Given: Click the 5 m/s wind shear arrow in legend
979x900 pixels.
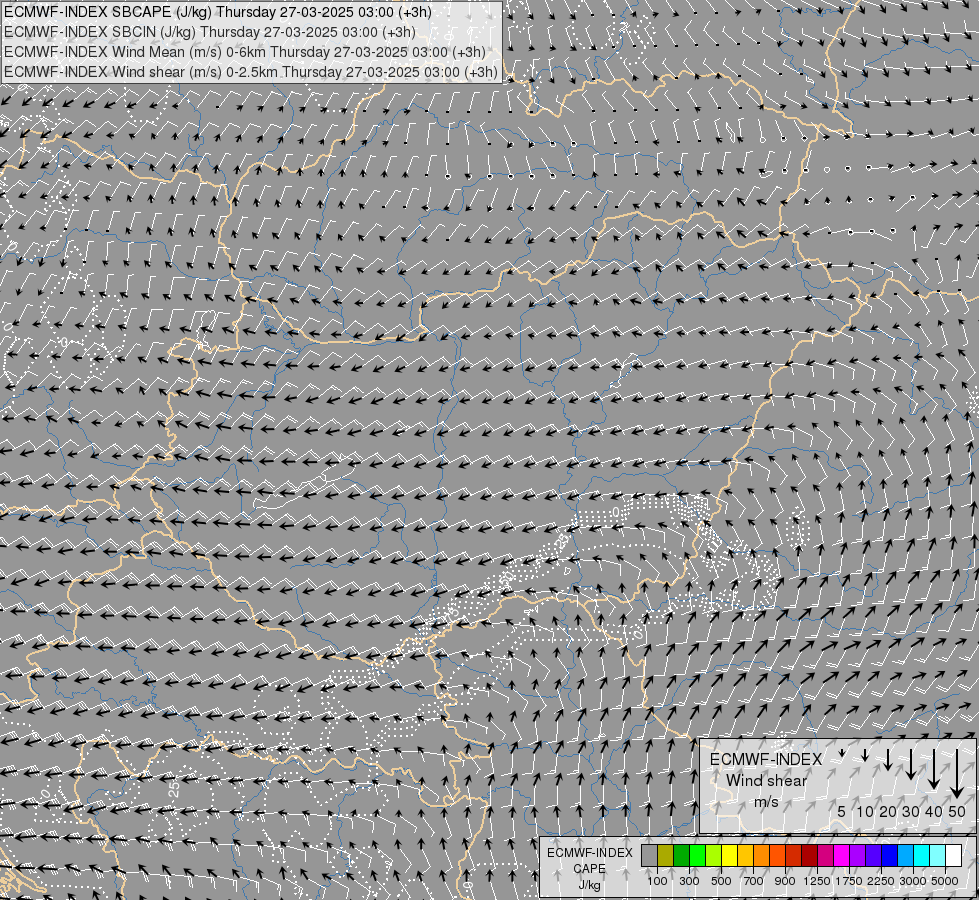Looking at the screenshot, I should coord(842,753).
